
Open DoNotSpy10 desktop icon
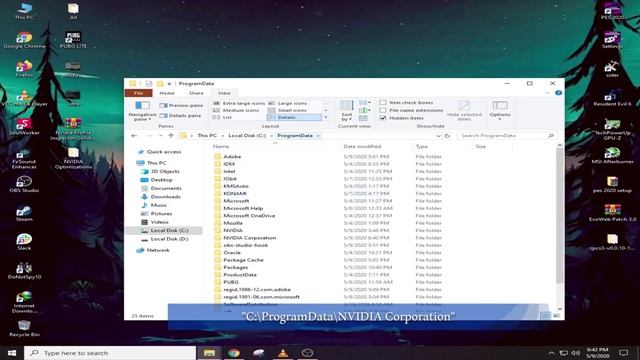24,271
